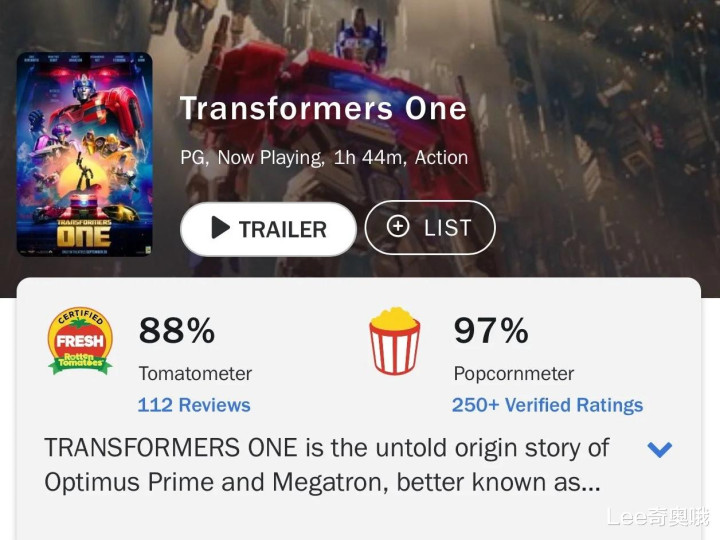The width and height of the screenshot is (720, 540).
Task: Select the Tomatometer label
Action: (x=195, y=373)
